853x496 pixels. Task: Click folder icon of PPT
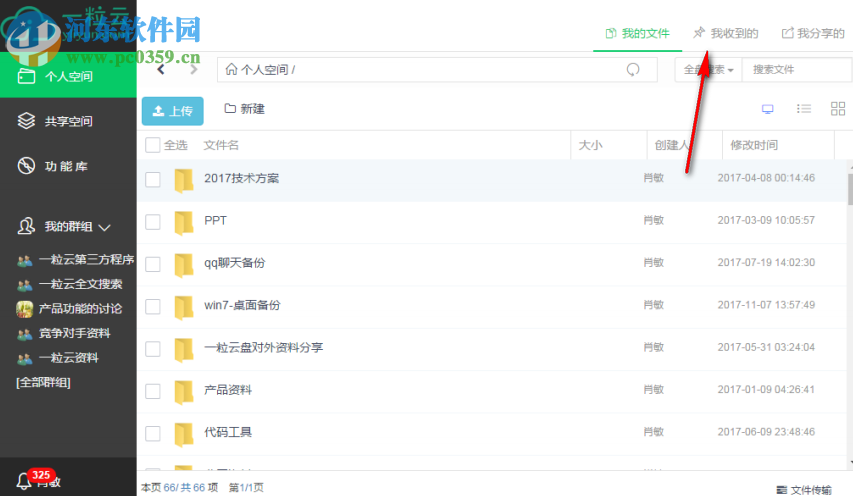[184, 223]
